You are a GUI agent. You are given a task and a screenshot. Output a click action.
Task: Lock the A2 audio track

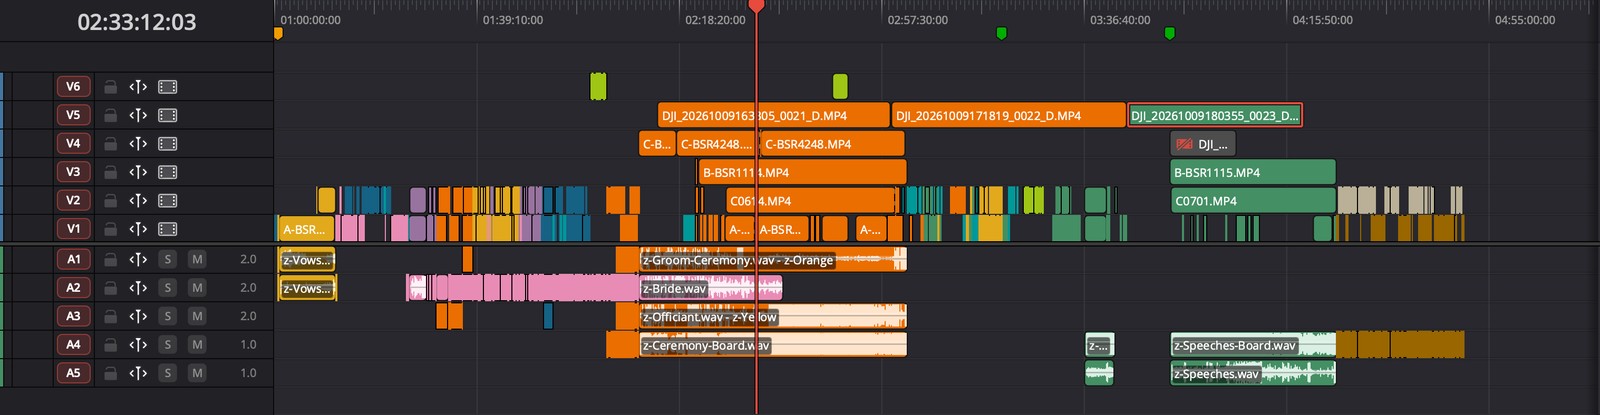tap(111, 288)
